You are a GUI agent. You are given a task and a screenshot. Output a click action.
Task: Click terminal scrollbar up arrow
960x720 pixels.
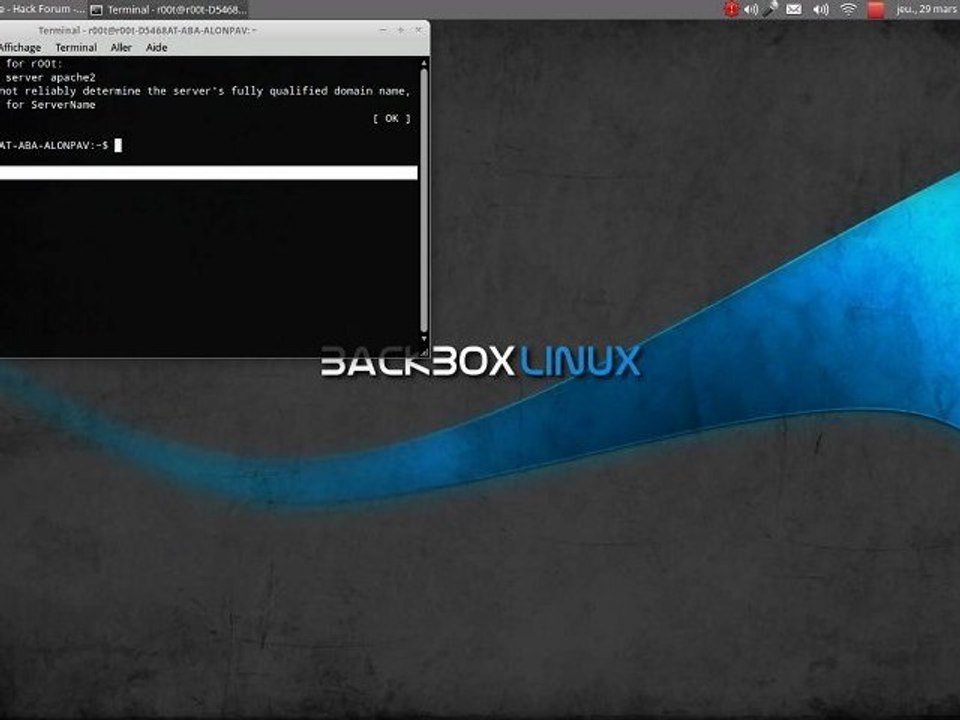pos(424,63)
